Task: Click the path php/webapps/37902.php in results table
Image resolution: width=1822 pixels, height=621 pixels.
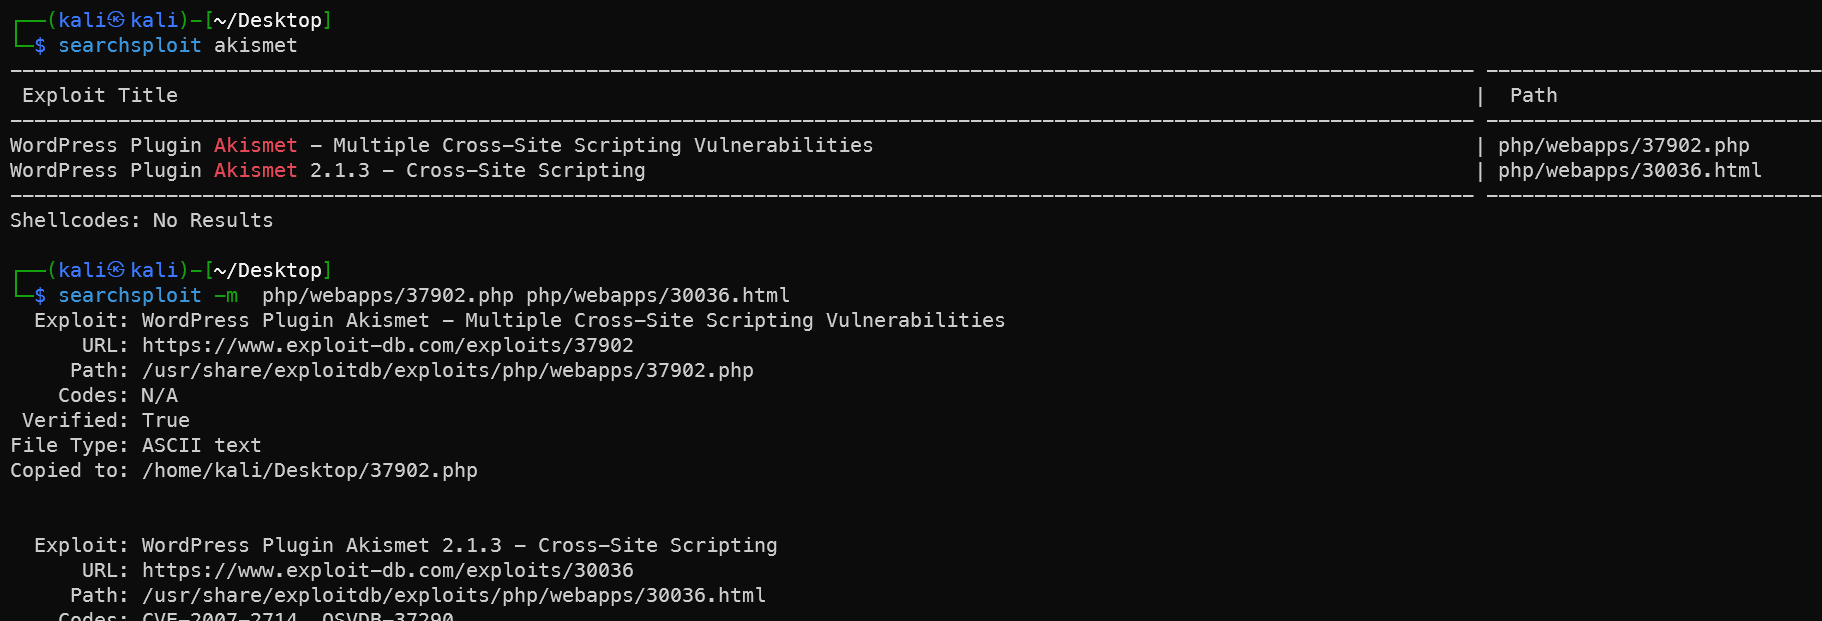Action: pos(1624,145)
